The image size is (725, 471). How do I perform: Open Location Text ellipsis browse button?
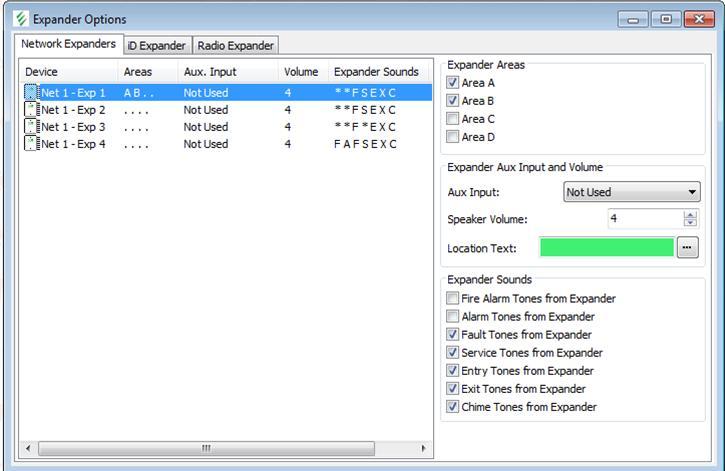[687, 248]
